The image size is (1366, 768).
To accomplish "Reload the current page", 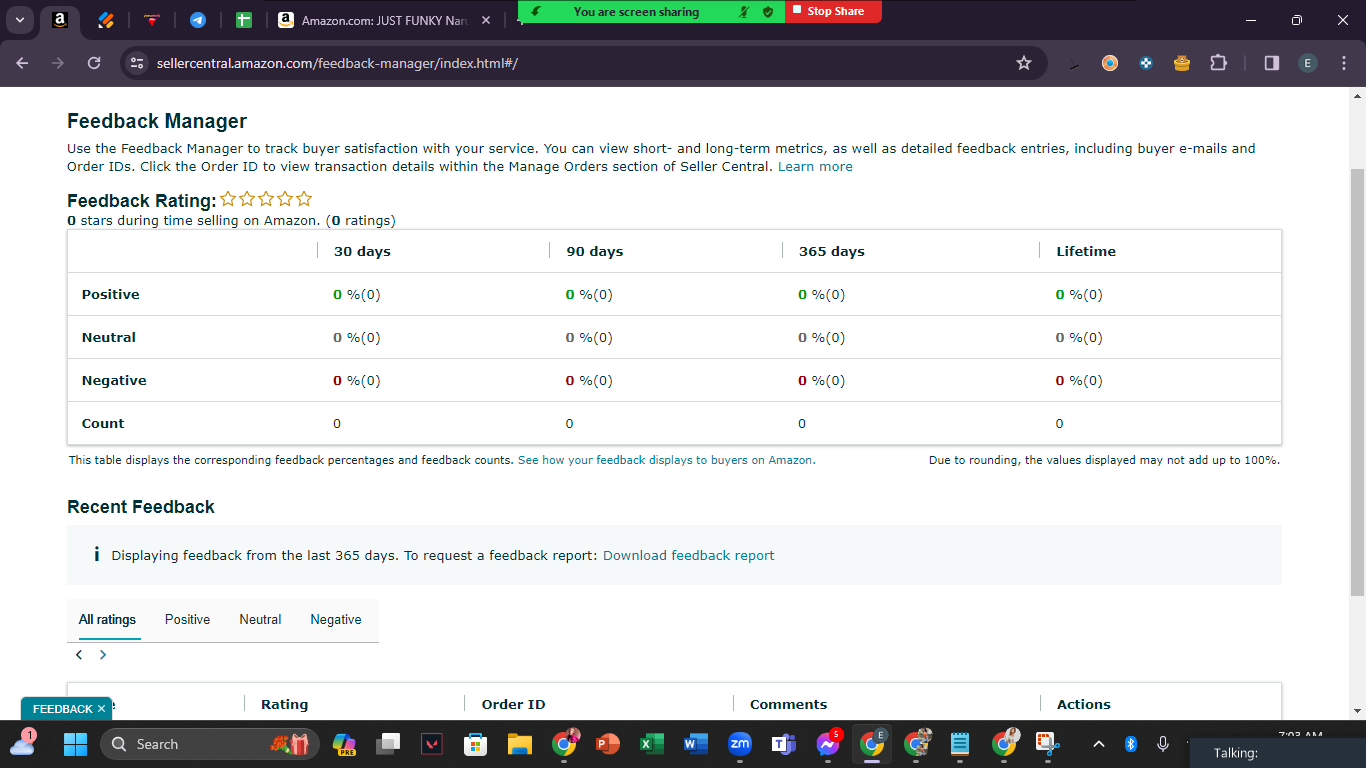I will coord(94,63).
